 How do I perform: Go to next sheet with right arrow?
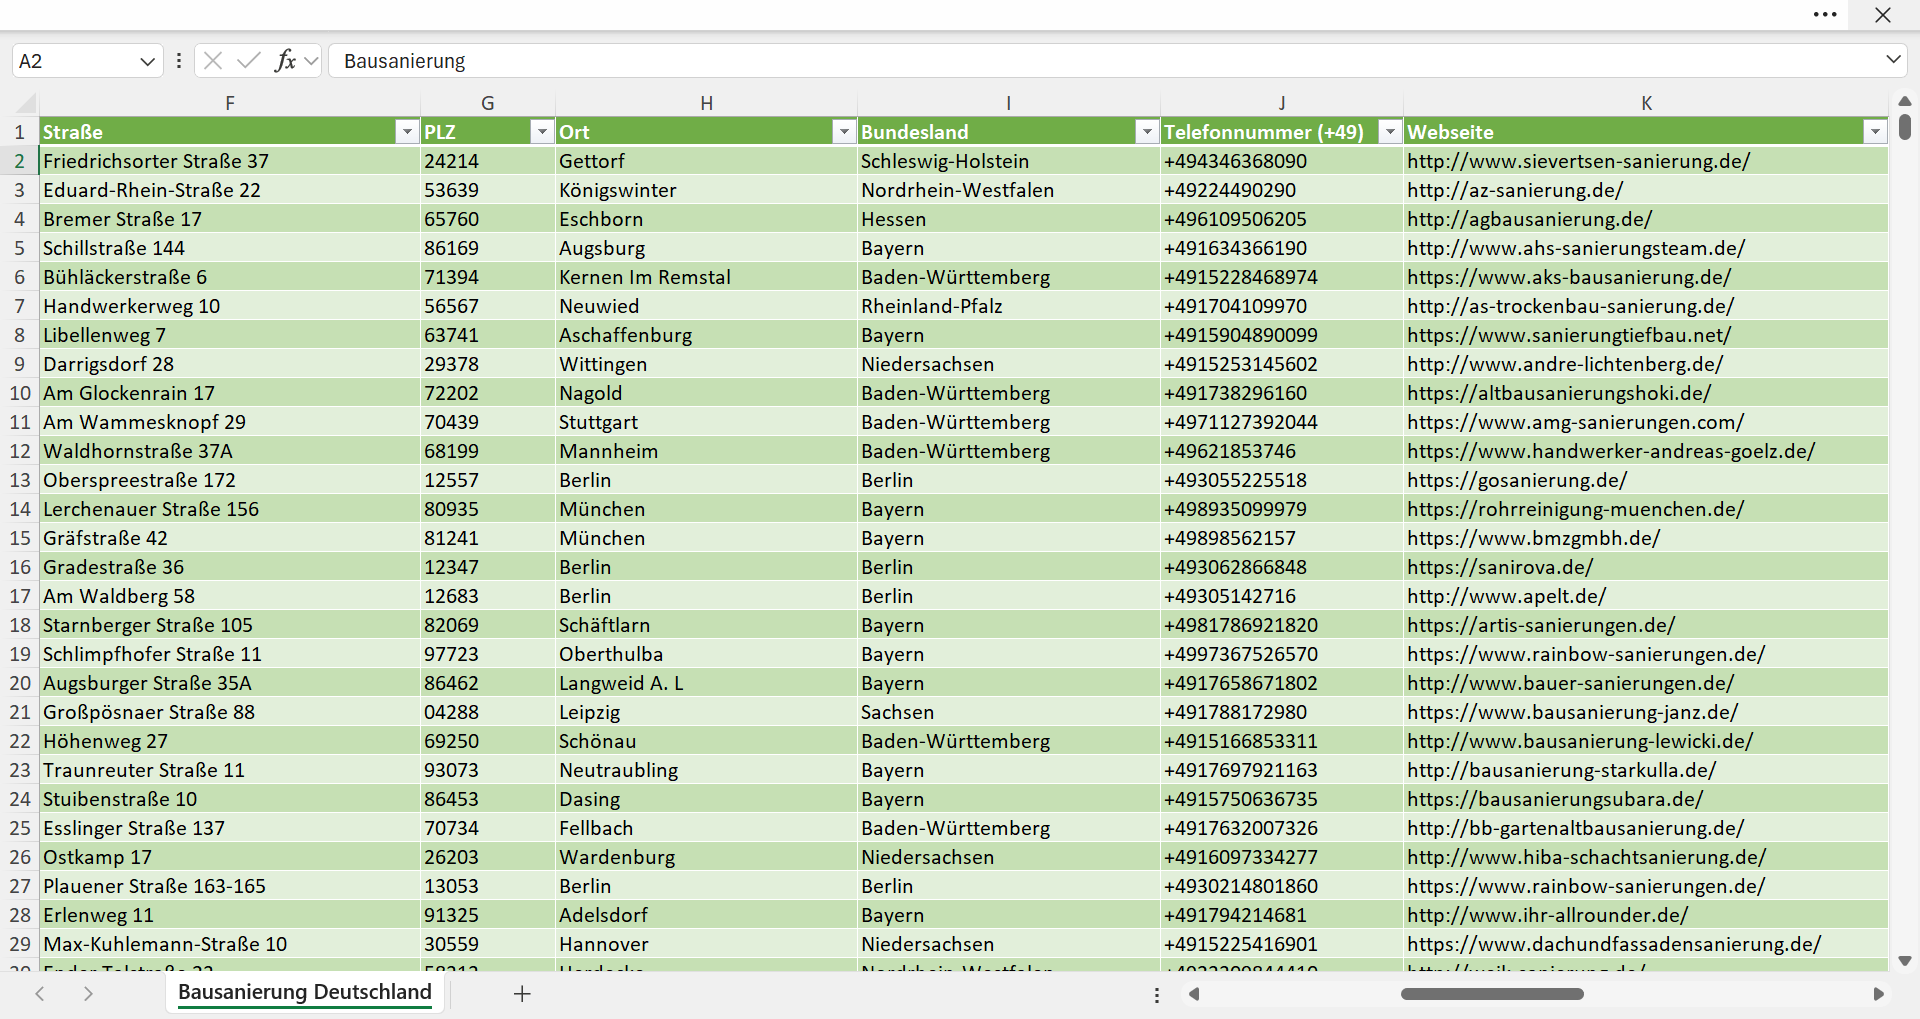[88, 993]
